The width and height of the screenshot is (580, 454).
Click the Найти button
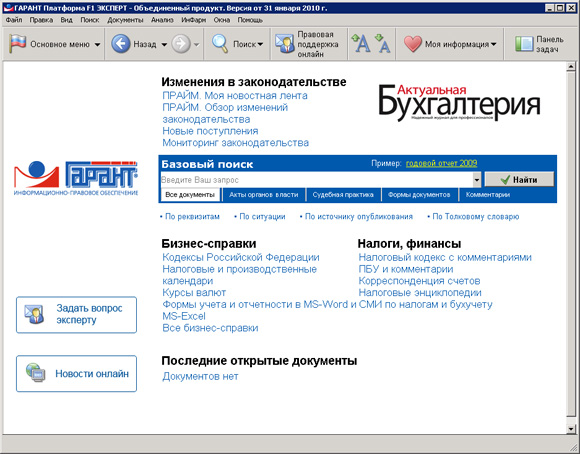point(519,179)
